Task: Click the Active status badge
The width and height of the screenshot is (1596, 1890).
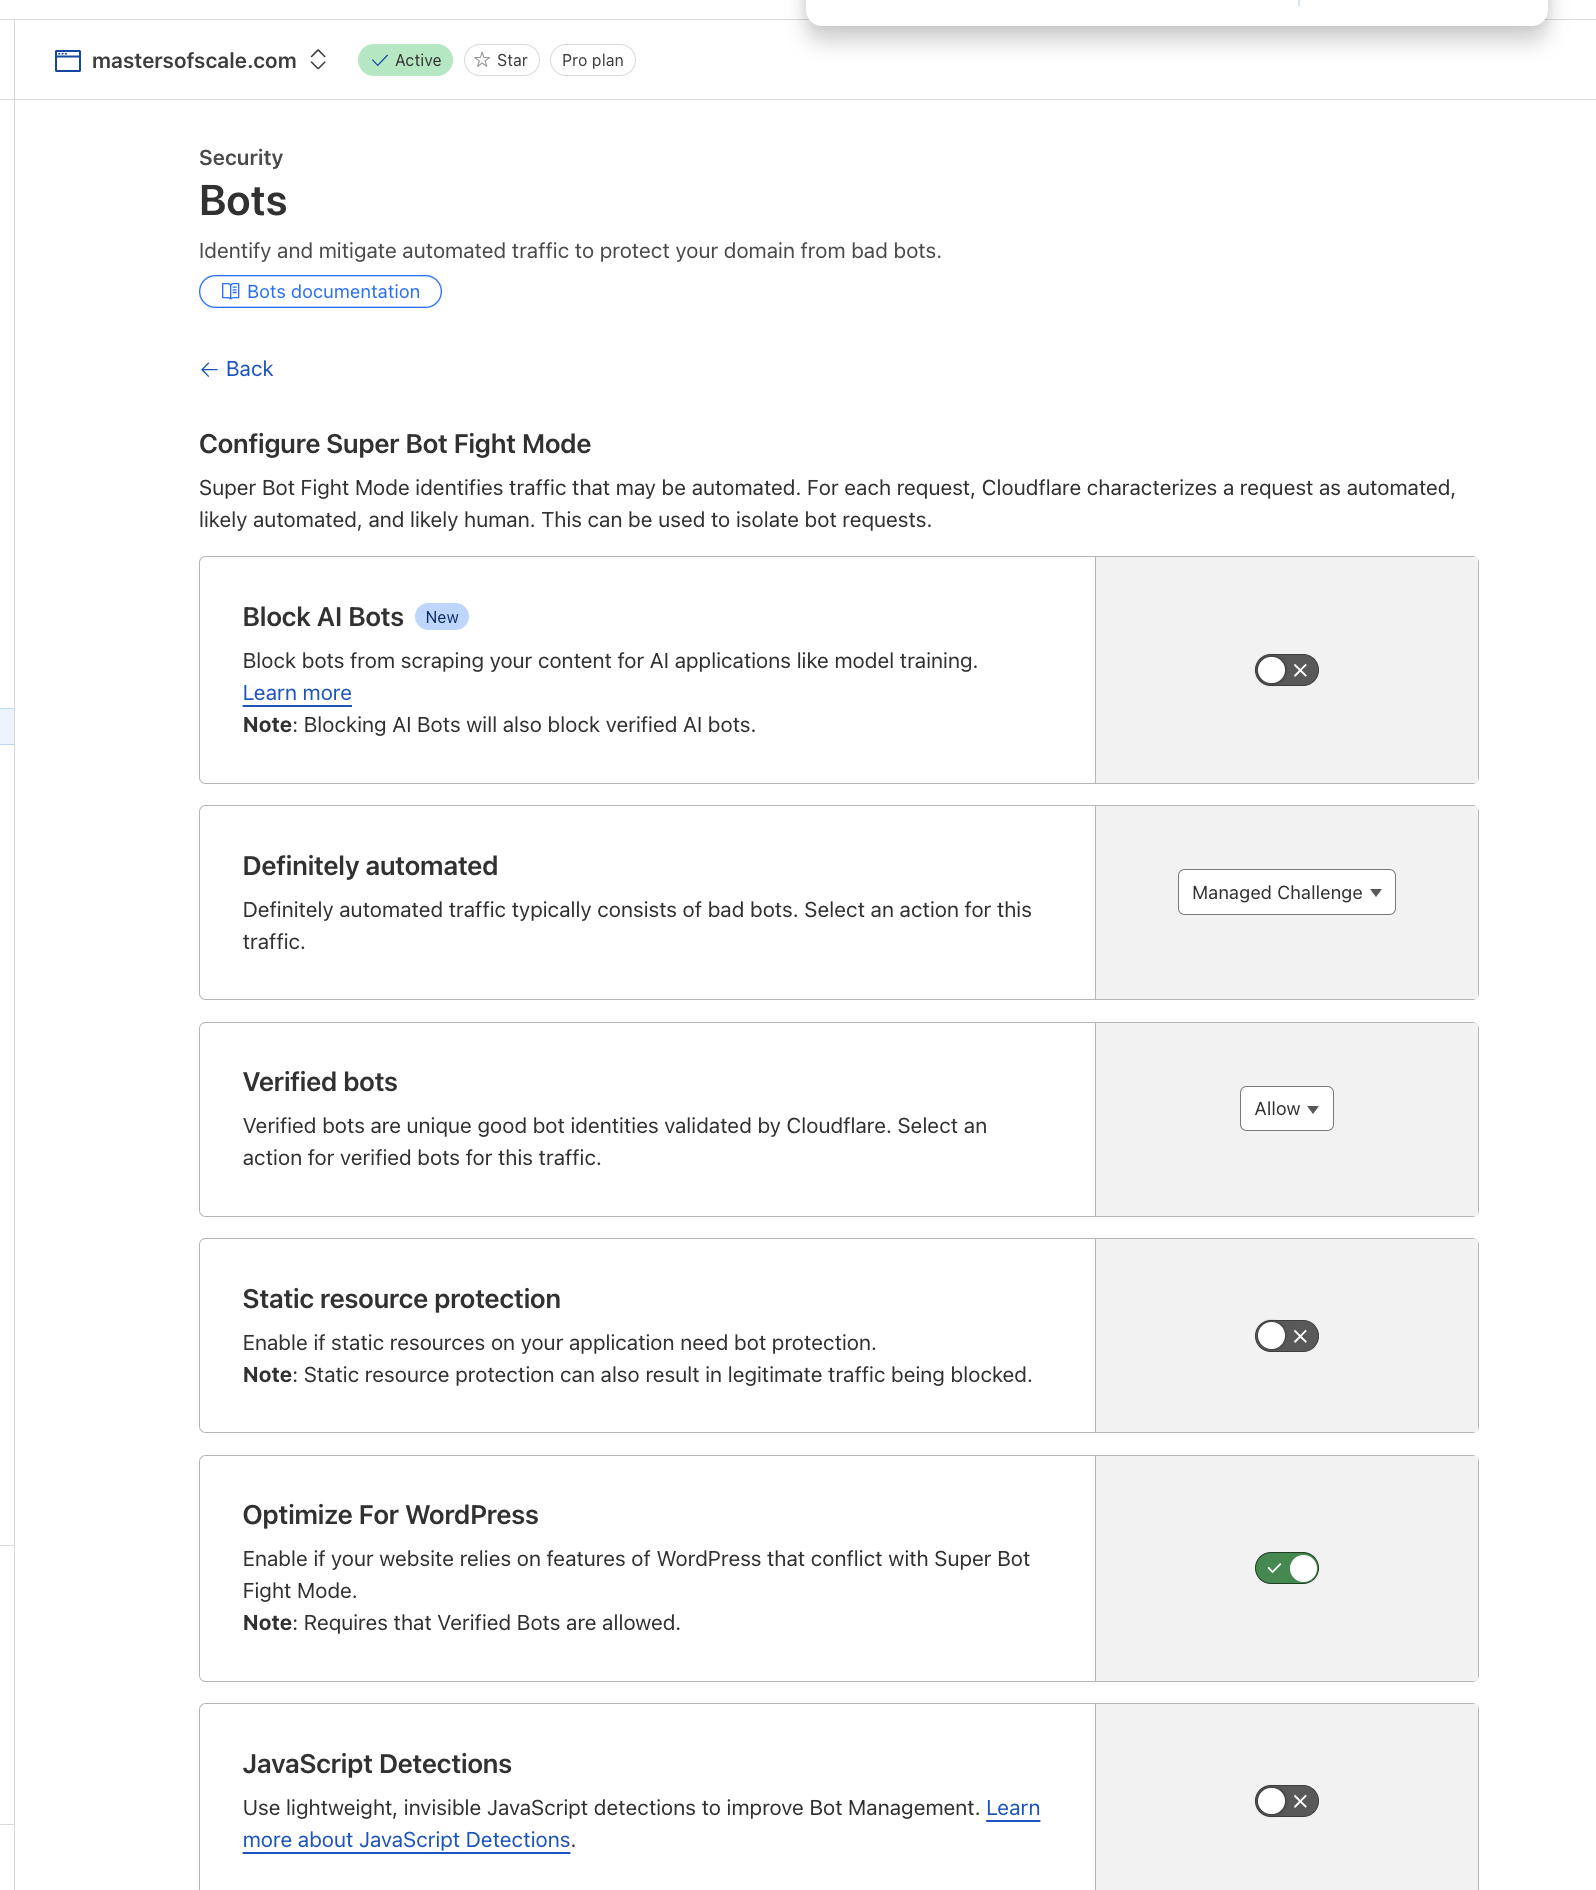Action: 404,60
